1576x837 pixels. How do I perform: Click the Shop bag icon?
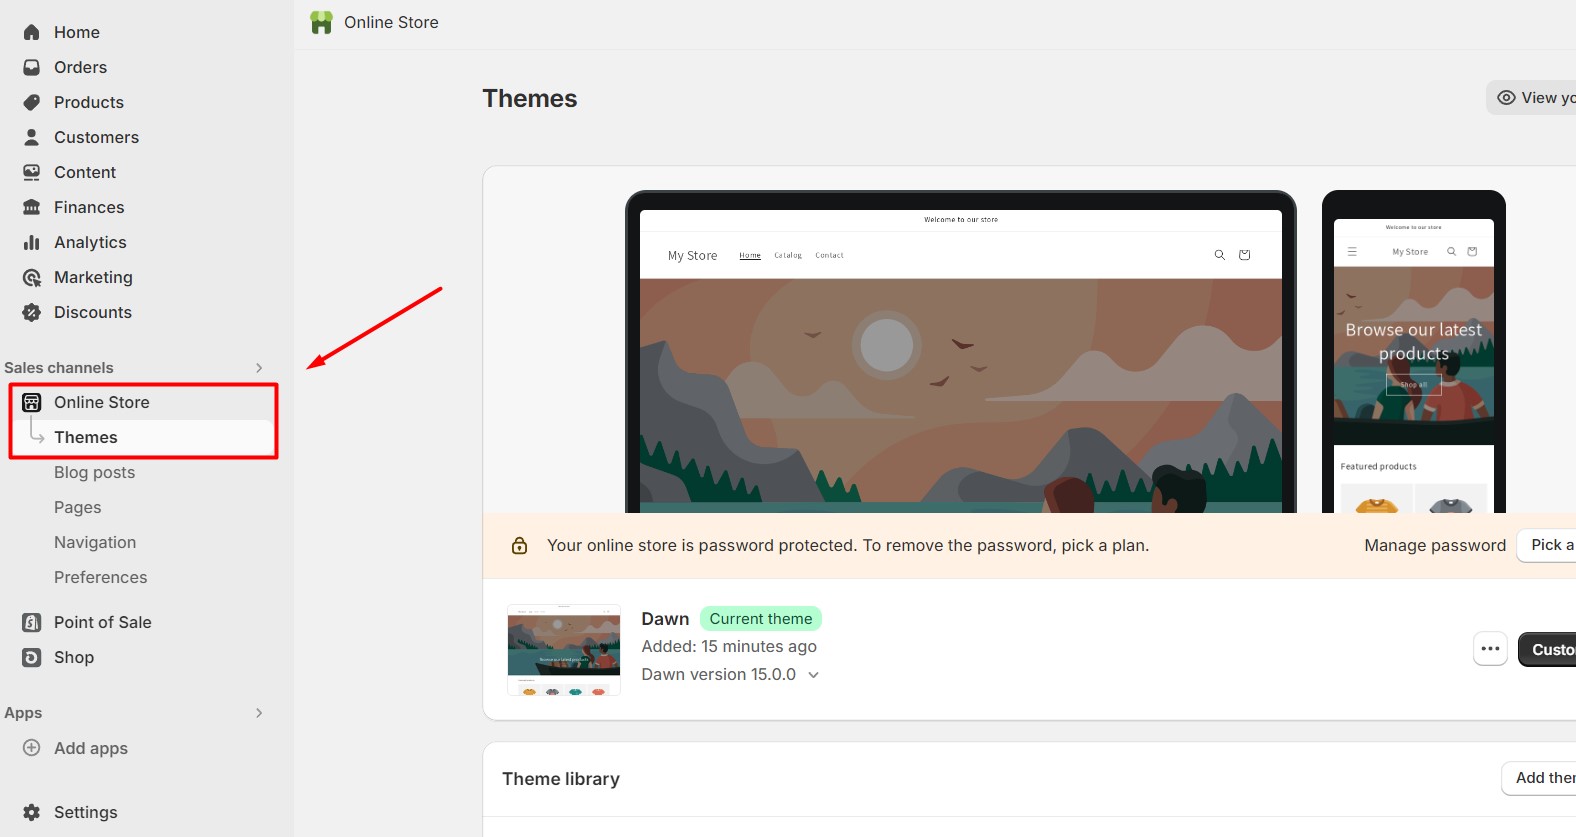(x=32, y=657)
